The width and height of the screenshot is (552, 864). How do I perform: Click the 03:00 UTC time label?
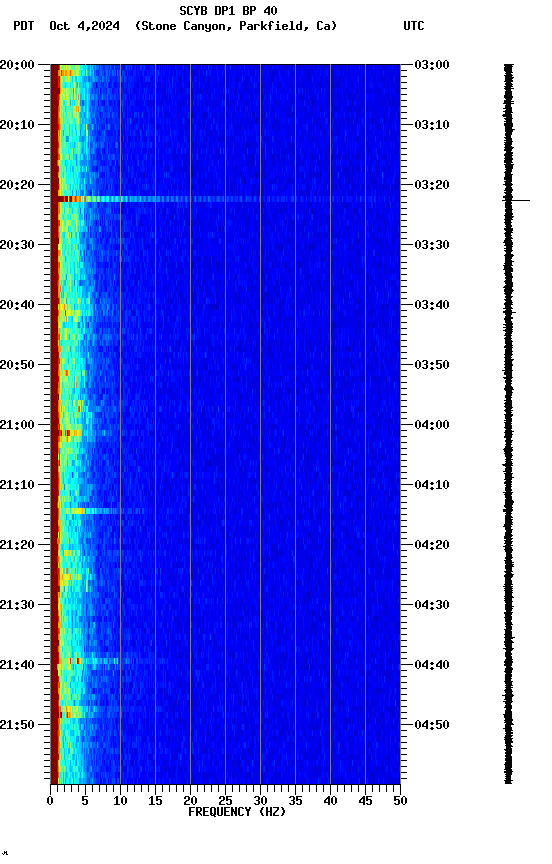point(432,65)
